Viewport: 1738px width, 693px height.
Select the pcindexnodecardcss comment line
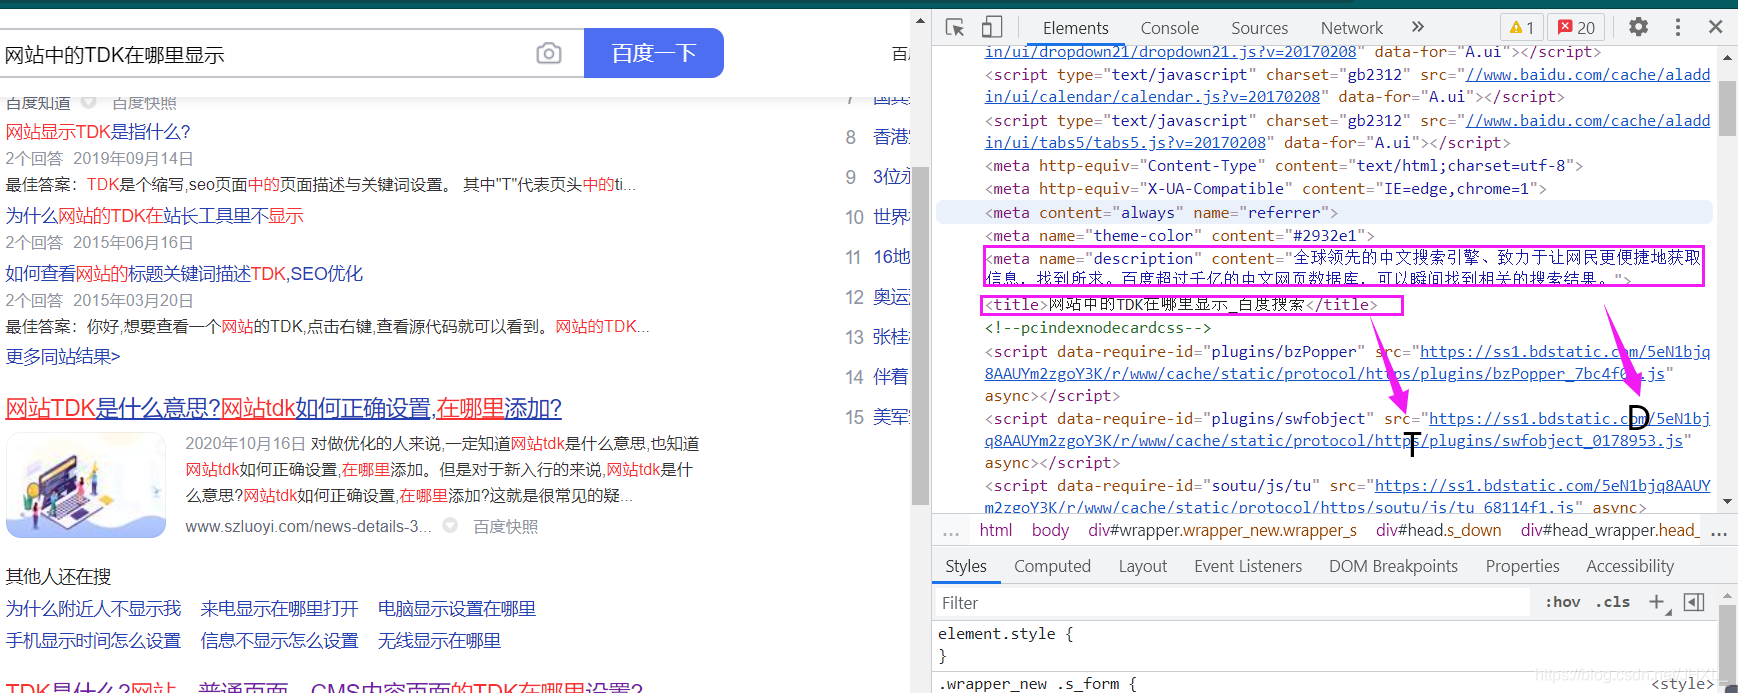tap(1098, 328)
